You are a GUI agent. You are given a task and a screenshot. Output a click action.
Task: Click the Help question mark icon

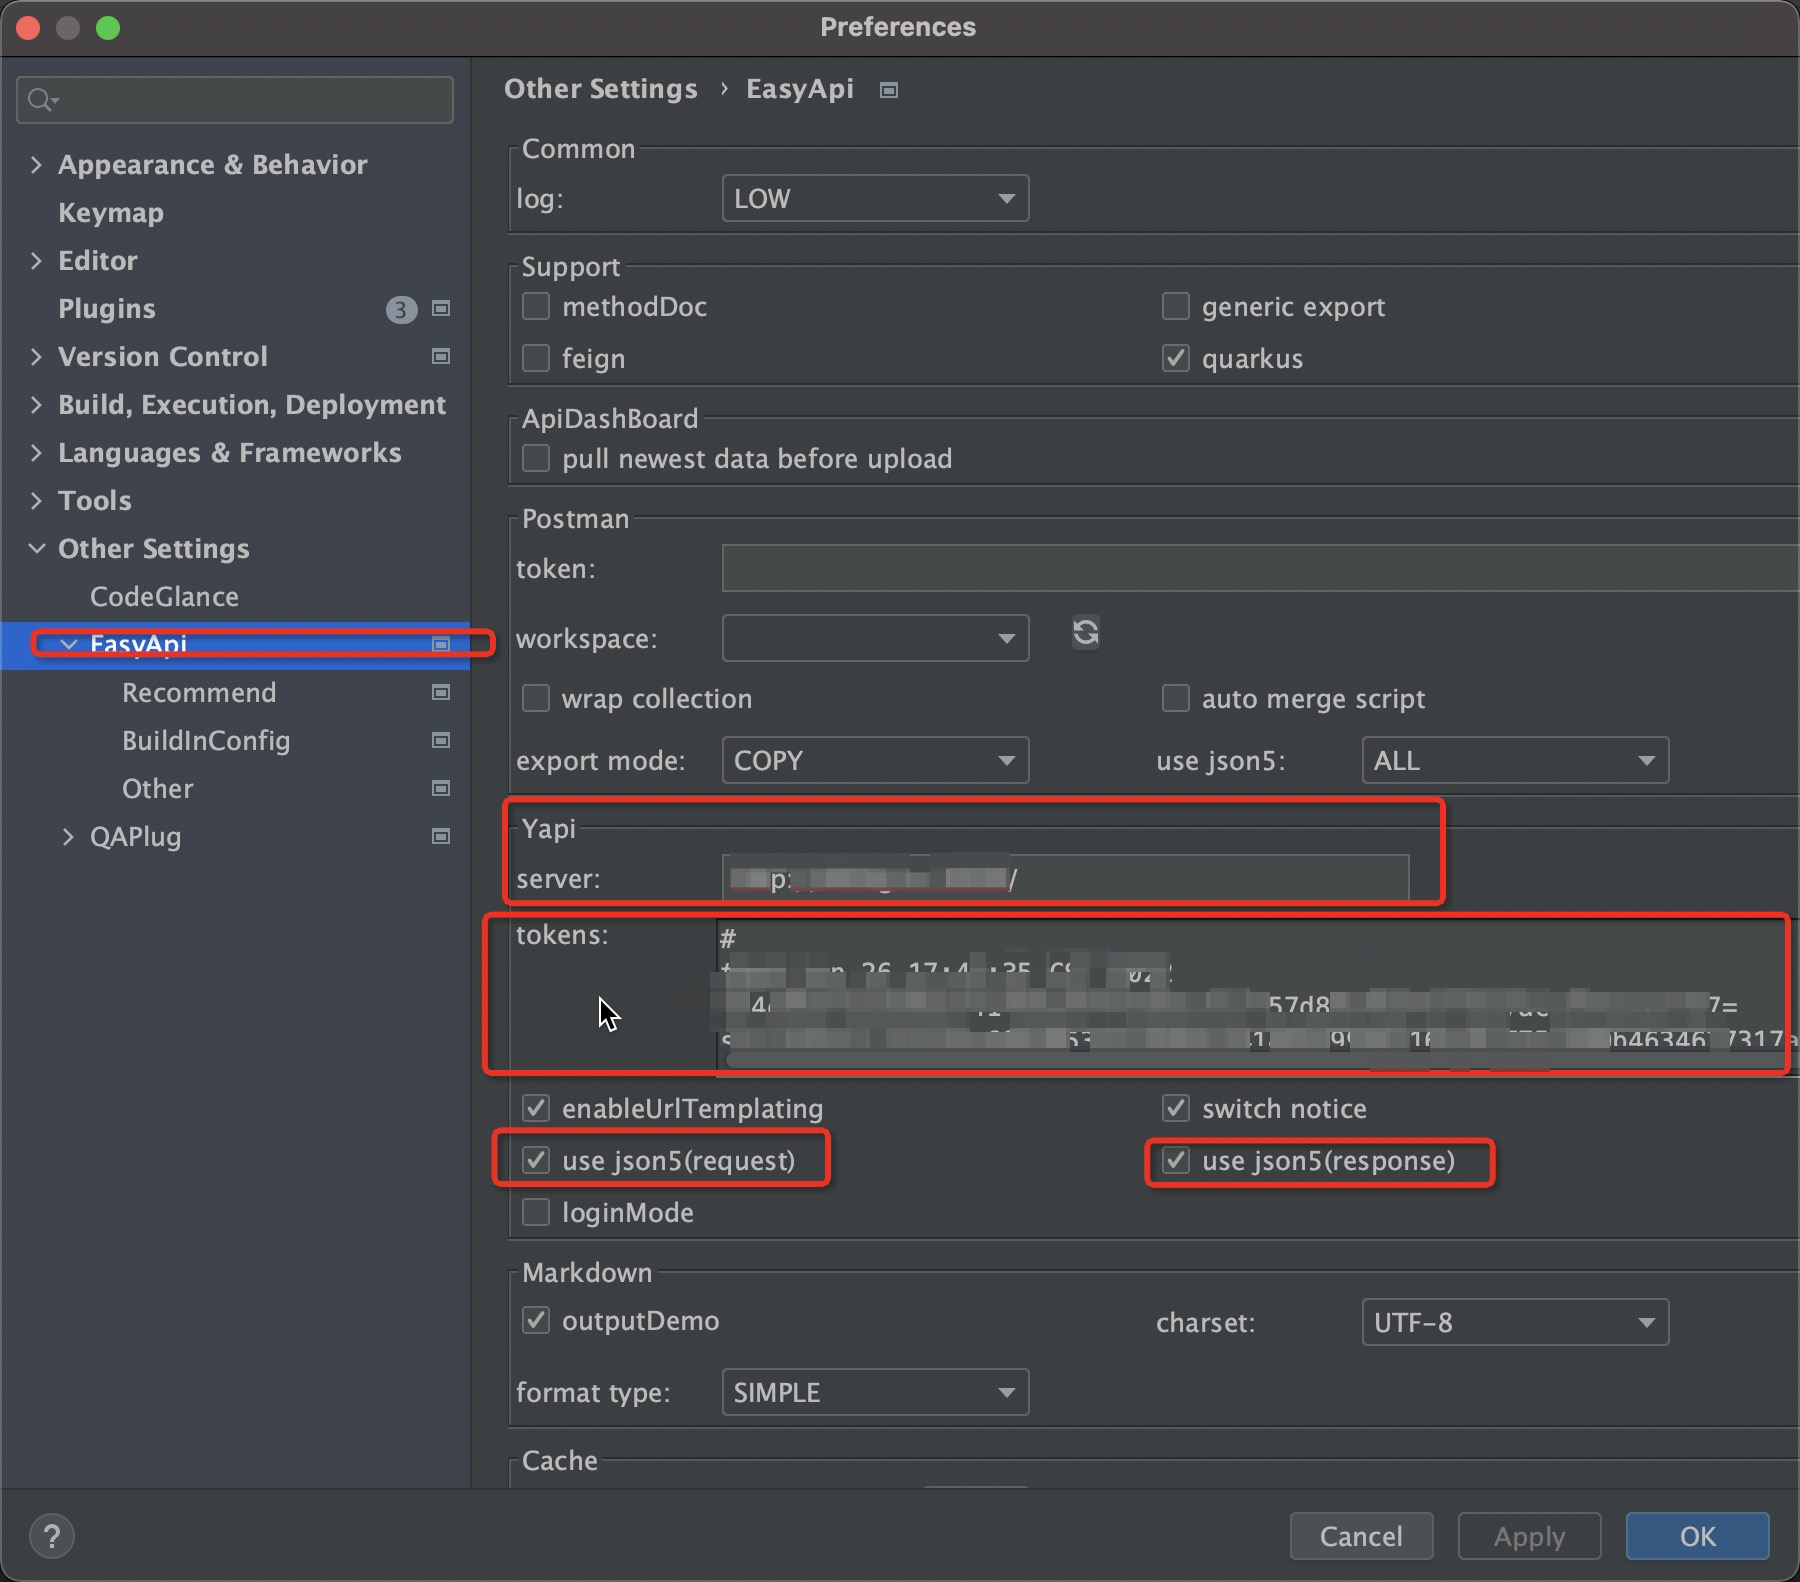[52, 1535]
